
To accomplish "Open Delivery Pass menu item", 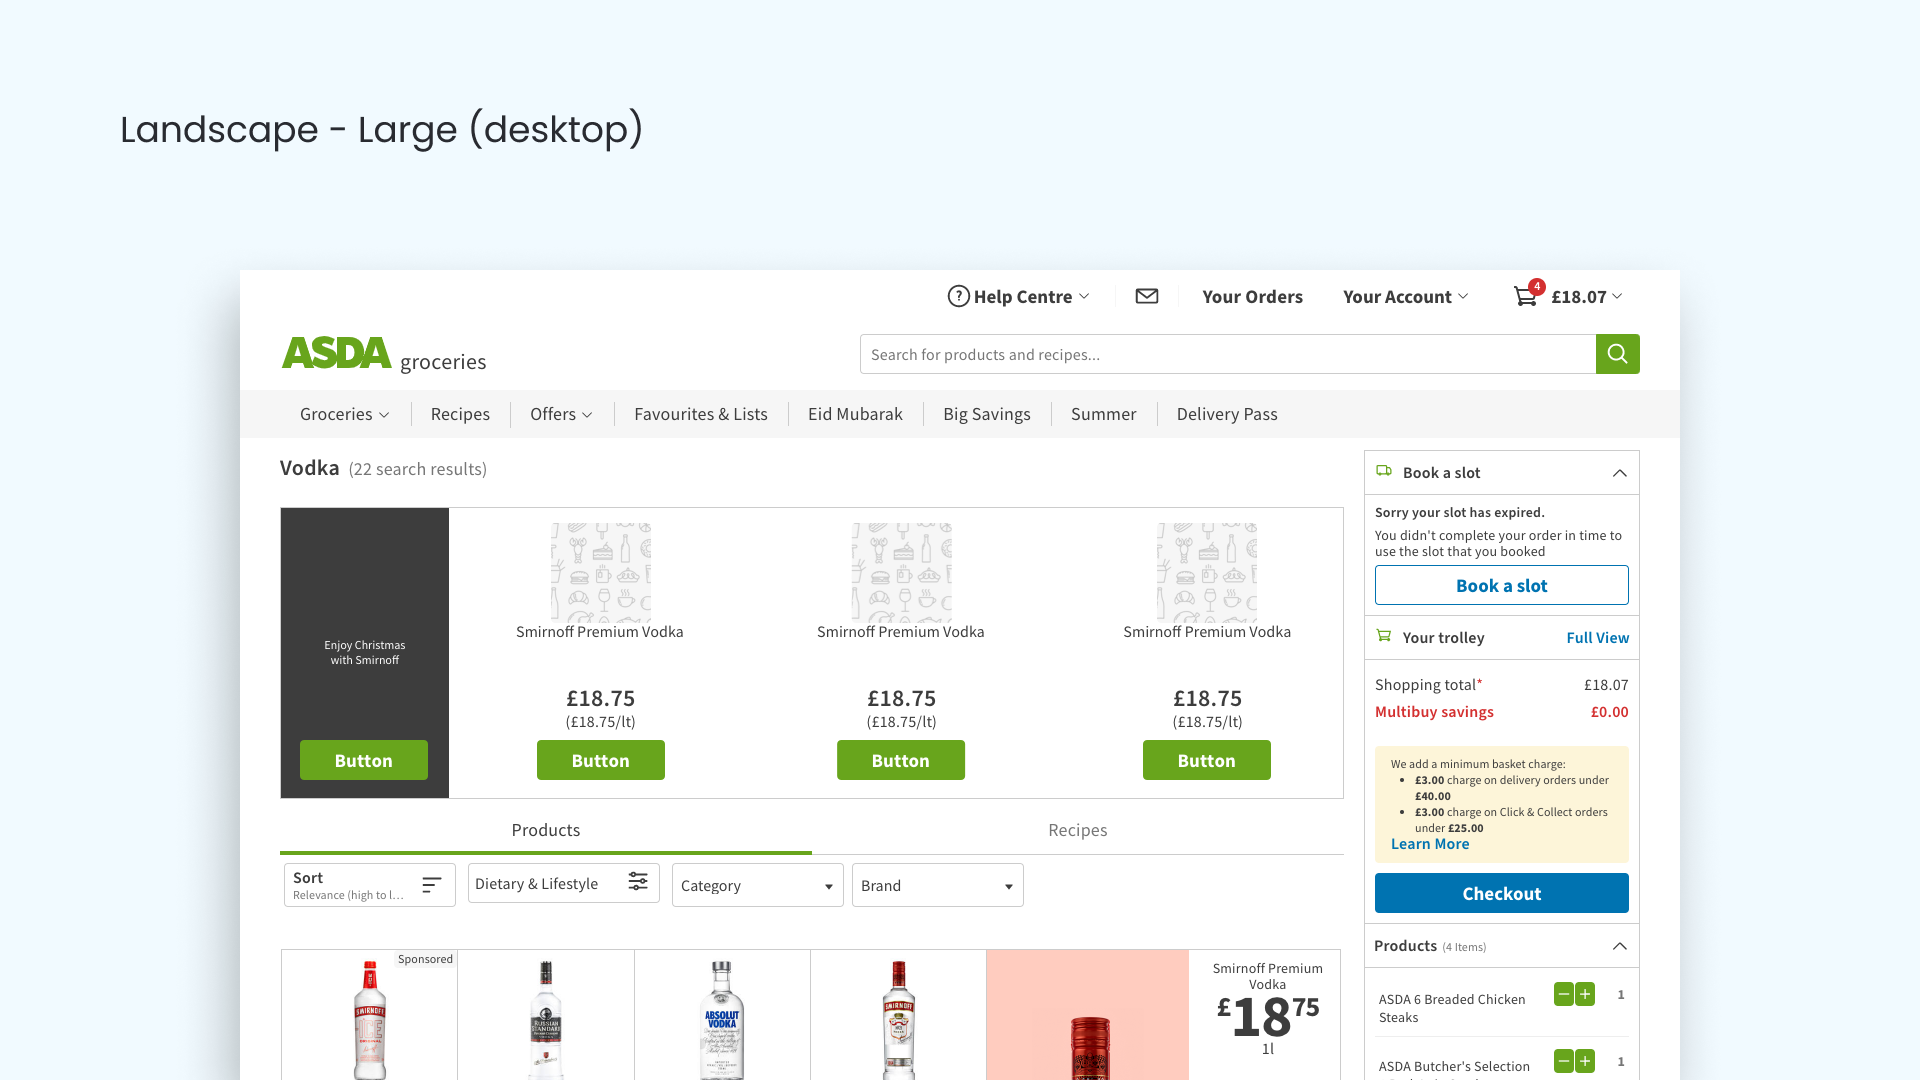I will pos(1227,414).
